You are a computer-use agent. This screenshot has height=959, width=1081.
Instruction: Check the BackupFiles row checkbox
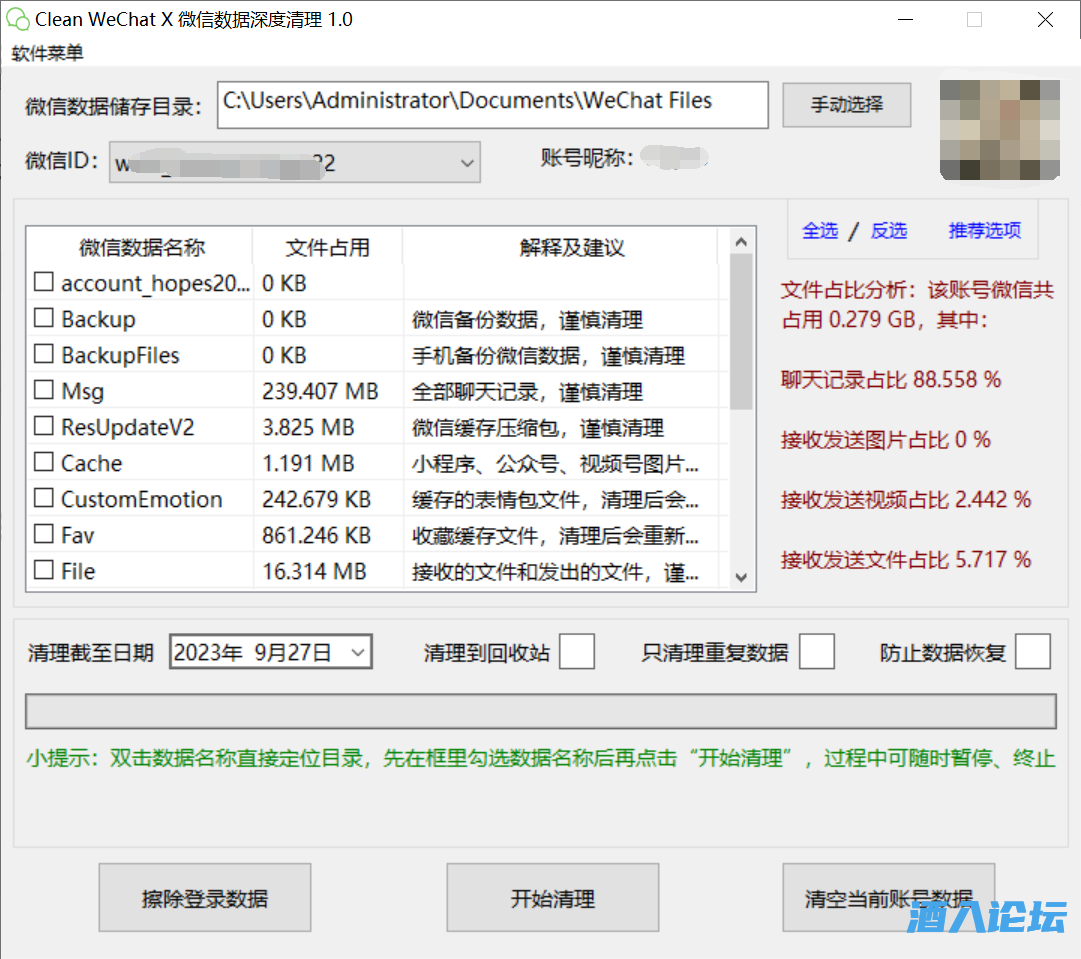point(43,353)
